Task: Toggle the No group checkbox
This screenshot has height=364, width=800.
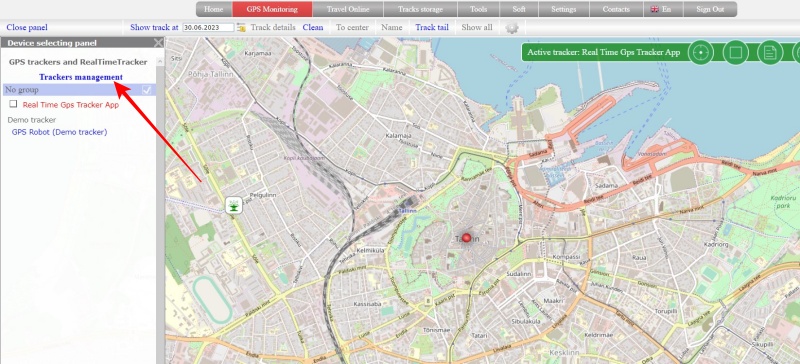Action: click(147, 90)
